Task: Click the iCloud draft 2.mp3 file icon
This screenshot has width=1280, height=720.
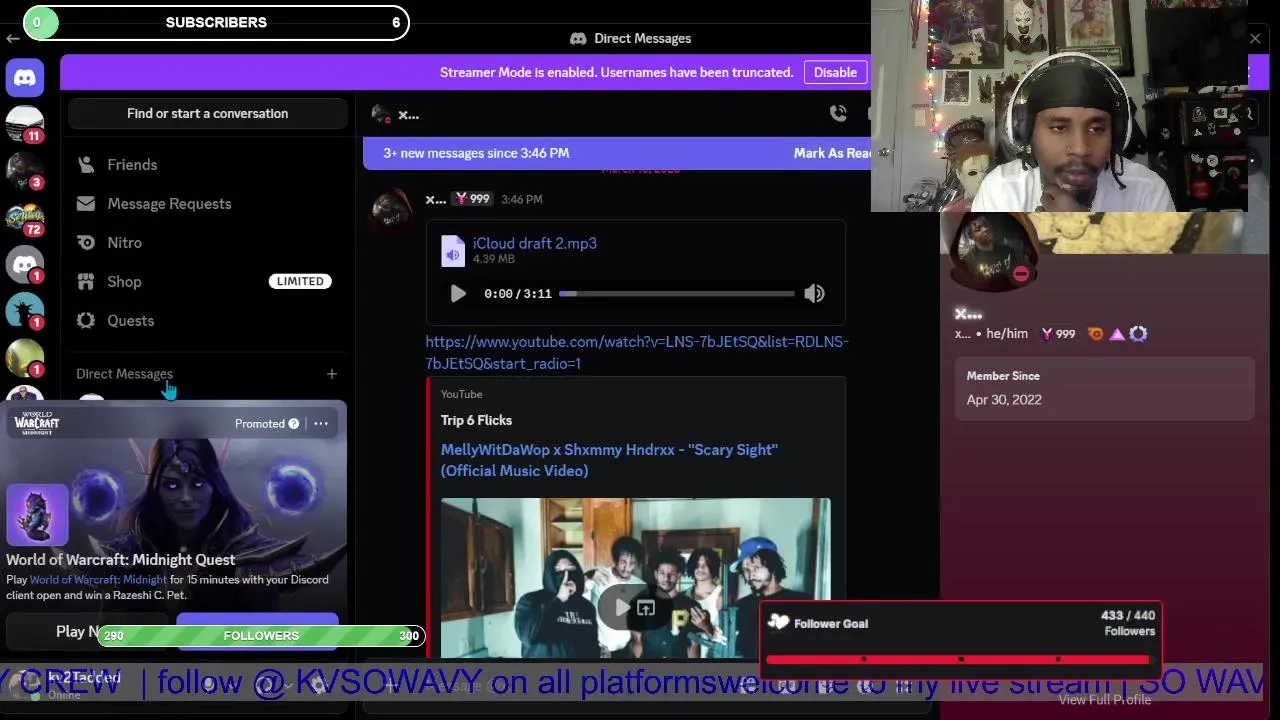Action: pos(453,250)
